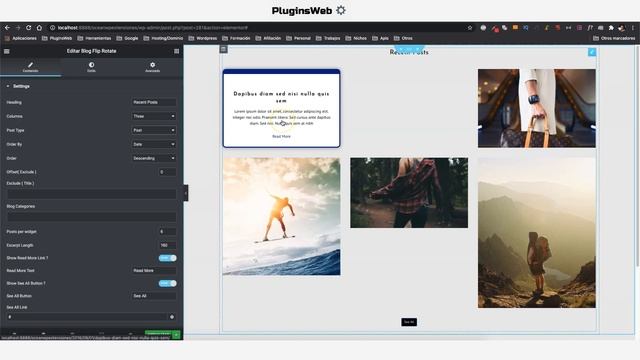Open the Otros bookmarks folder
Viewport: 640px width, 360px height.
(403, 38)
